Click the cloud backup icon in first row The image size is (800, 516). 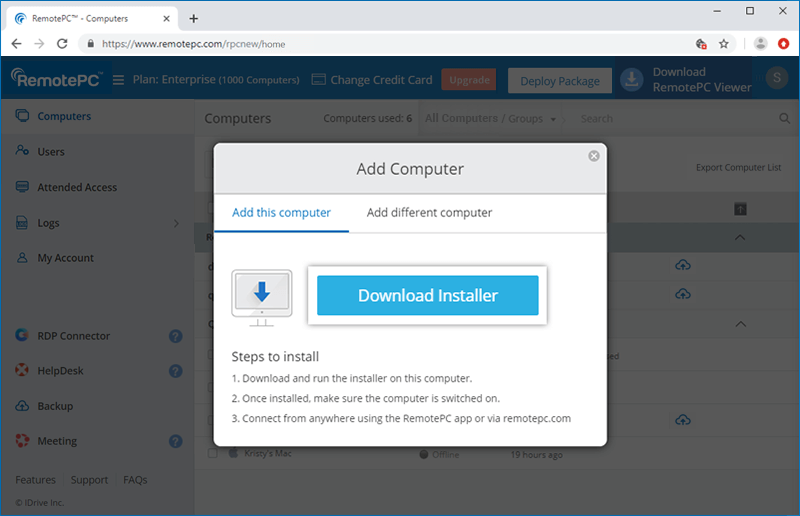683,265
